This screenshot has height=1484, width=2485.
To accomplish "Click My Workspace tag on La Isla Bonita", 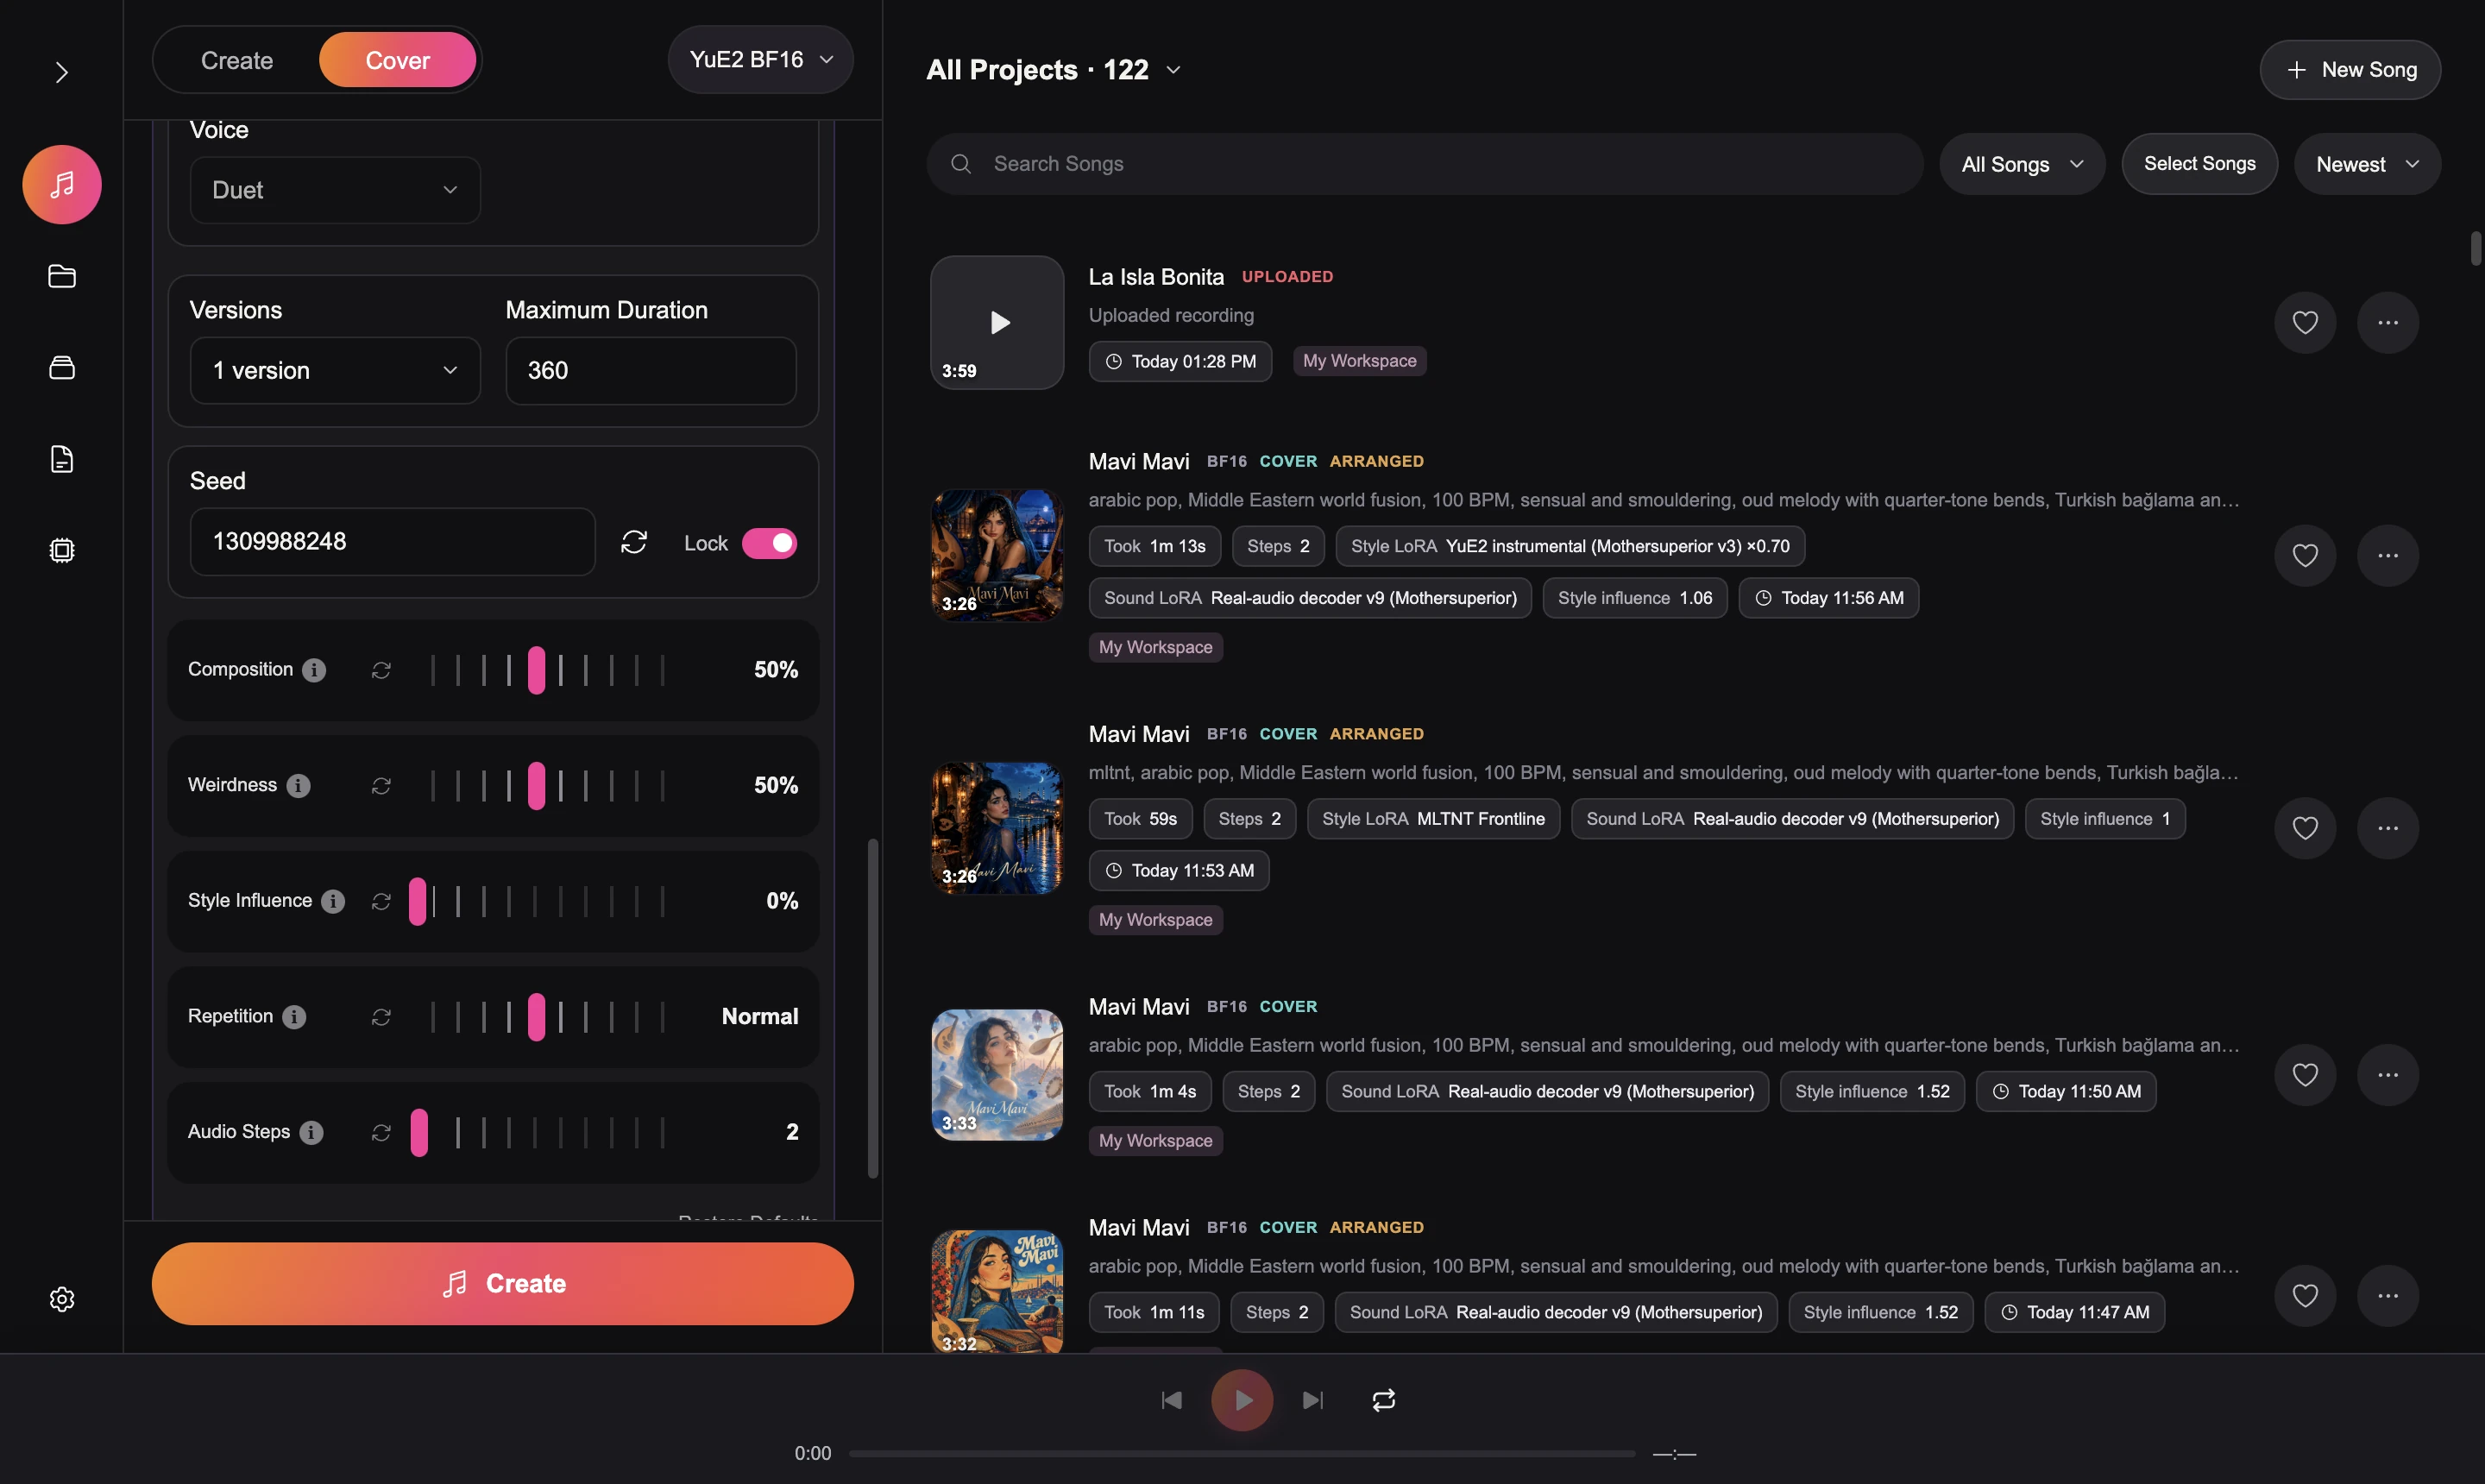I will click(x=1359, y=361).
